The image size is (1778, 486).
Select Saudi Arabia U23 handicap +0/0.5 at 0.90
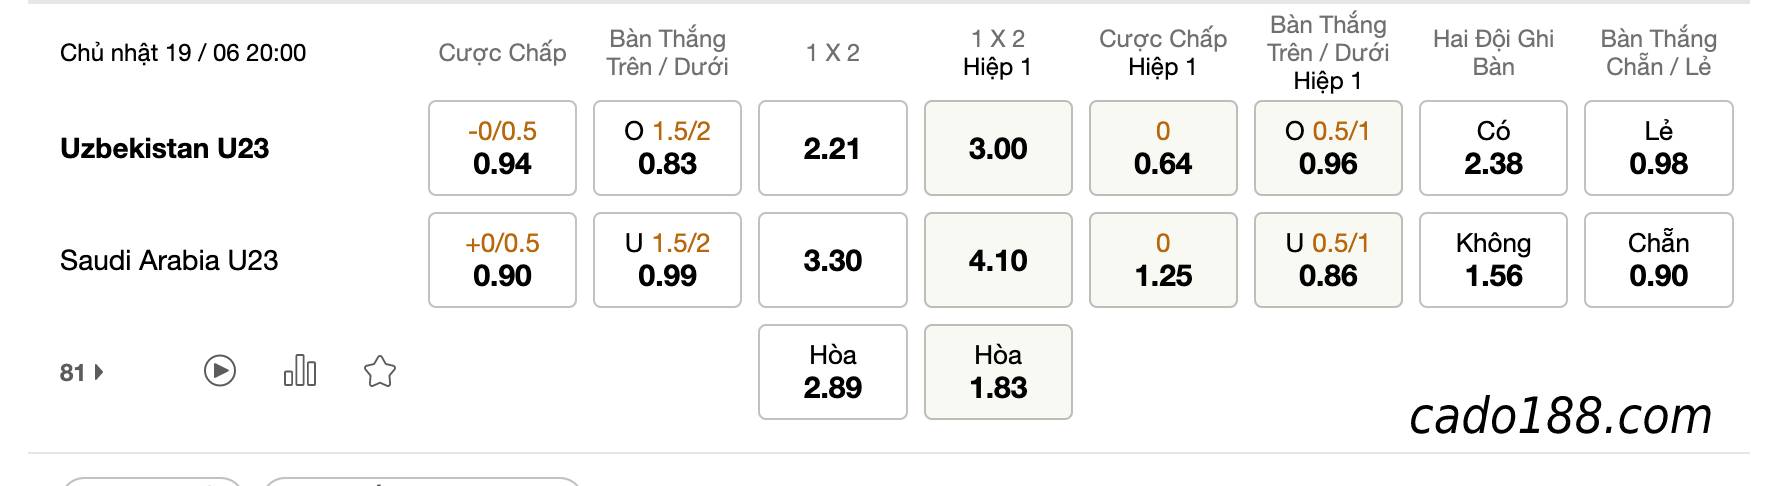pos(502,260)
